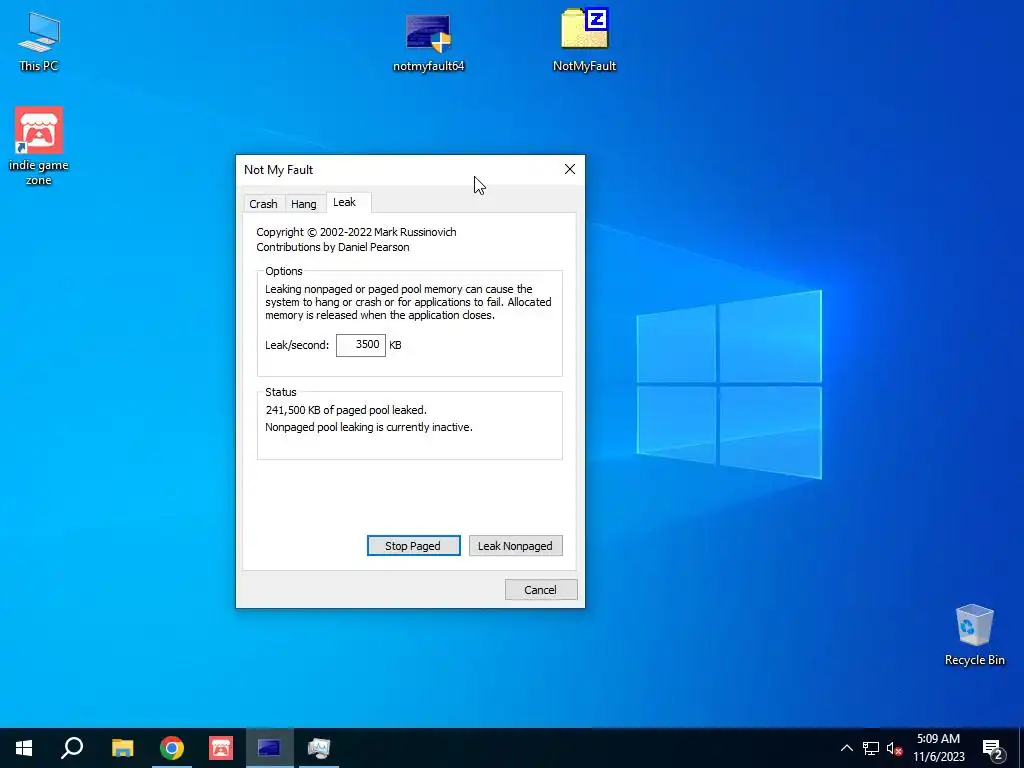Image resolution: width=1024 pixels, height=768 pixels.
Task: Close the Not My Fault dialog
Action: tap(569, 169)
